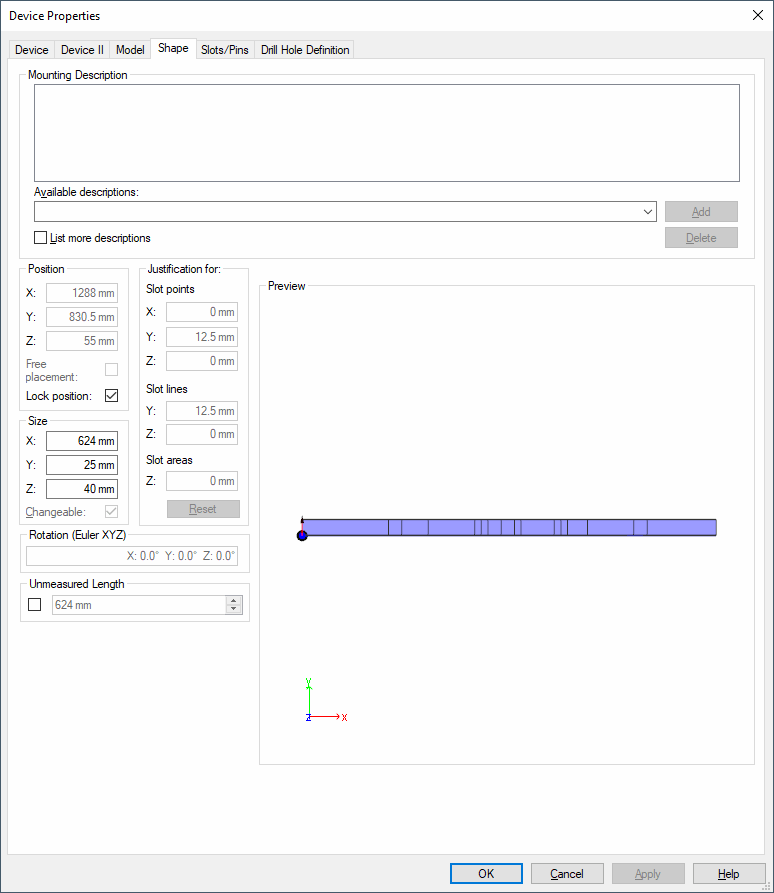The height and width of the screenshot is (893, 774).
Task: Decrease Unmeasured Length with down arrow
Action: click(x=234, y=609)
